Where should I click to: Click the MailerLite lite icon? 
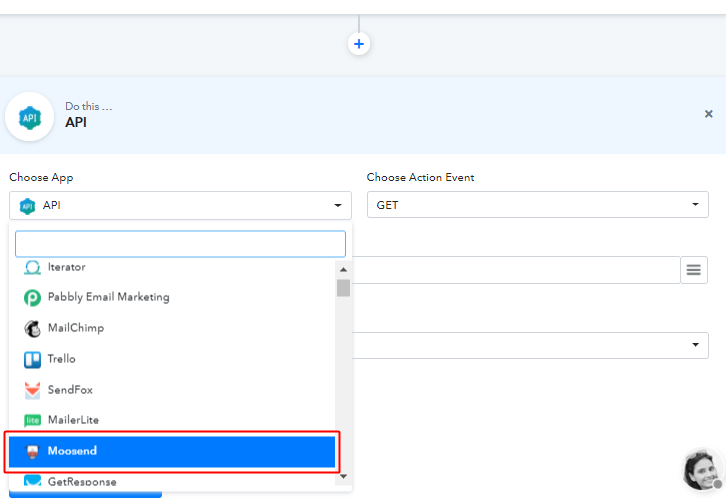(32, 420)
